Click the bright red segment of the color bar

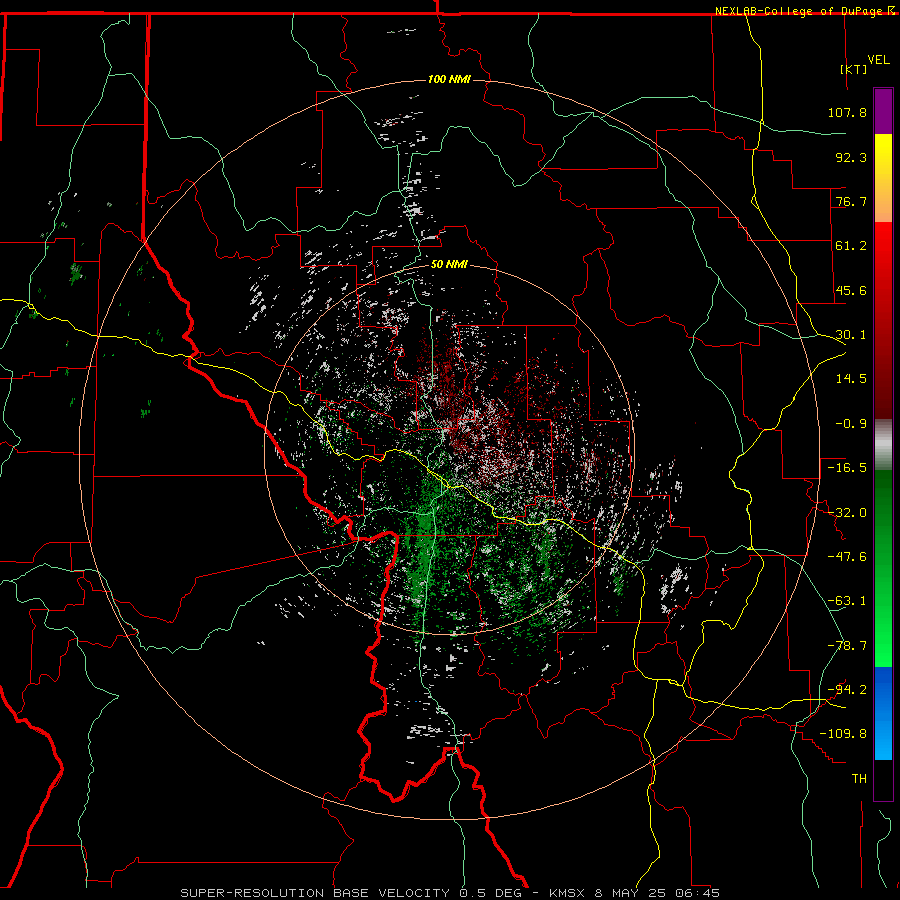(883, 320)
